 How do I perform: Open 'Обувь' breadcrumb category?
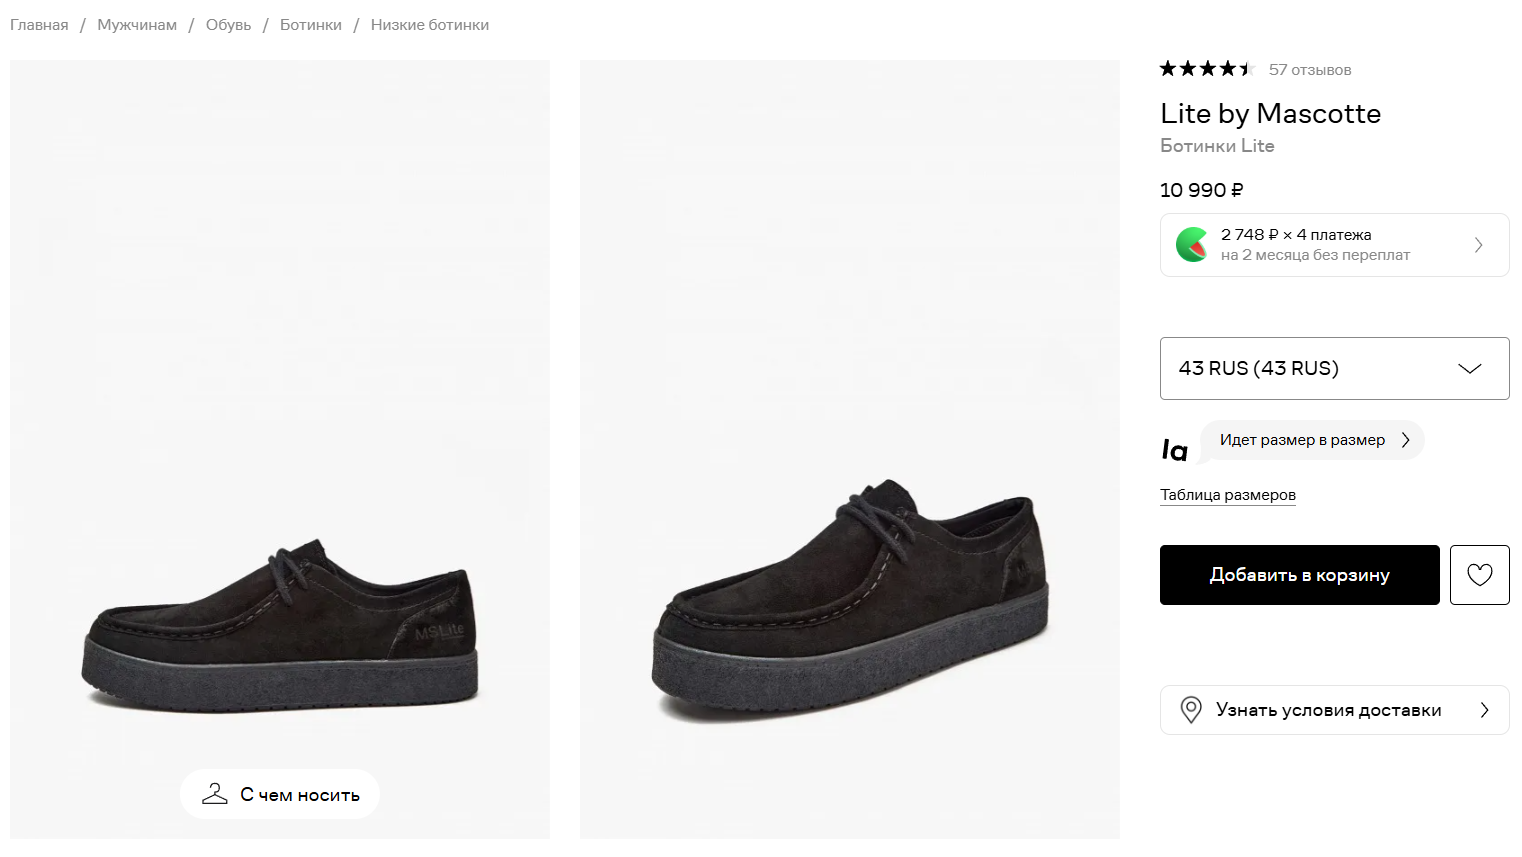point(228,25)
